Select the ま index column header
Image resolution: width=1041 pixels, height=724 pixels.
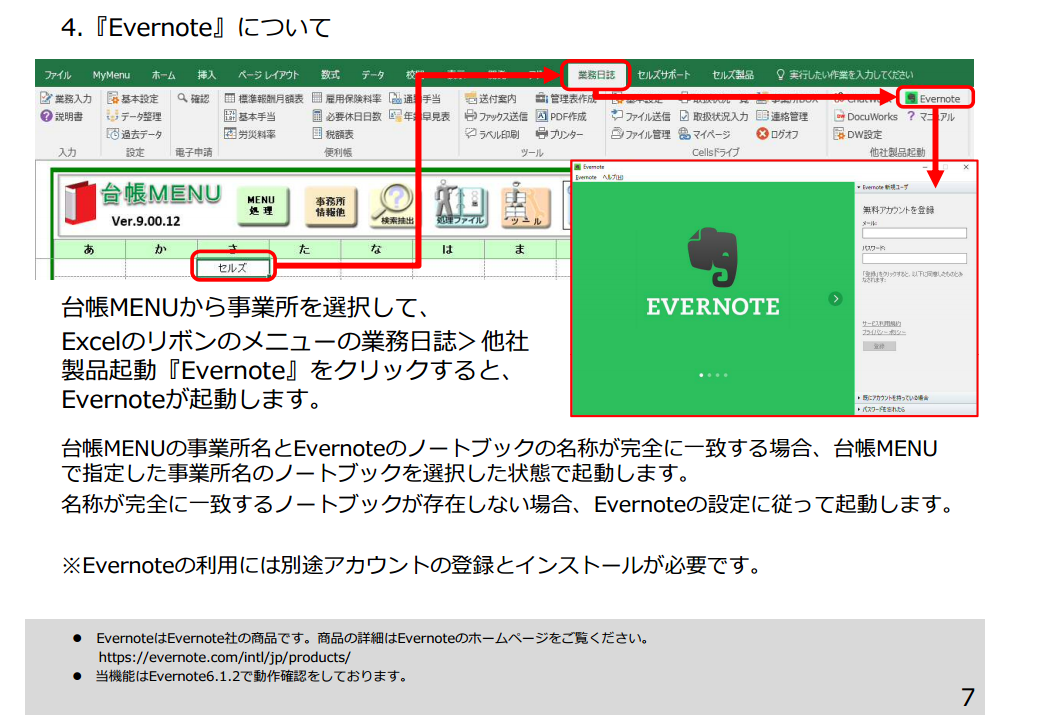(x=520, y=250)
